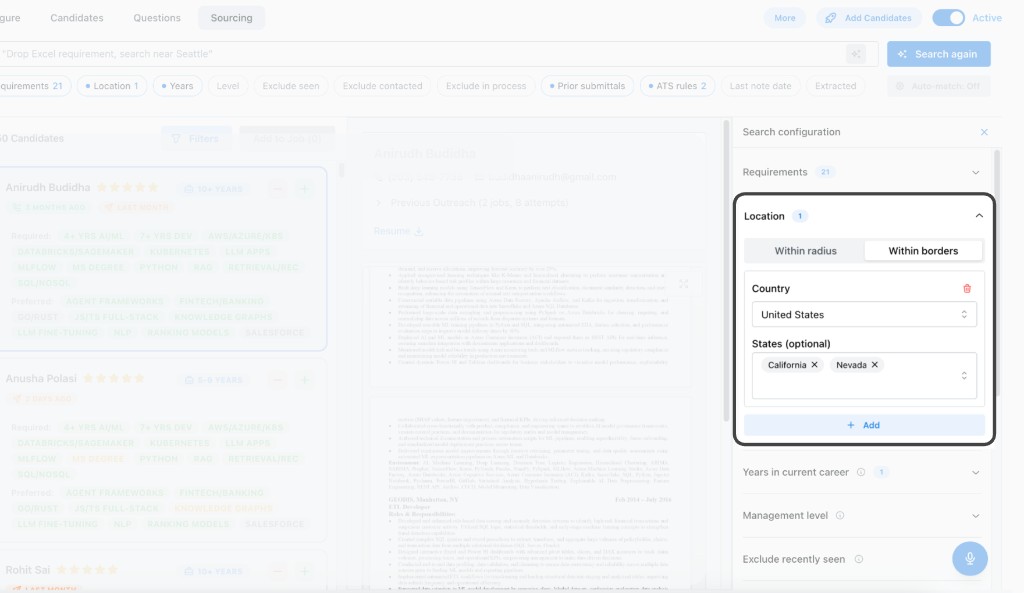Click info icon beside Years in current career
The image size is (1024, 593).
[x=861, y=472]
